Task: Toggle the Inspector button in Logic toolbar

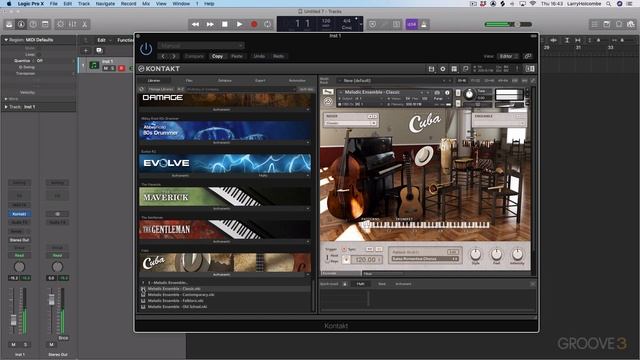Action: click(x=21, y=24)
